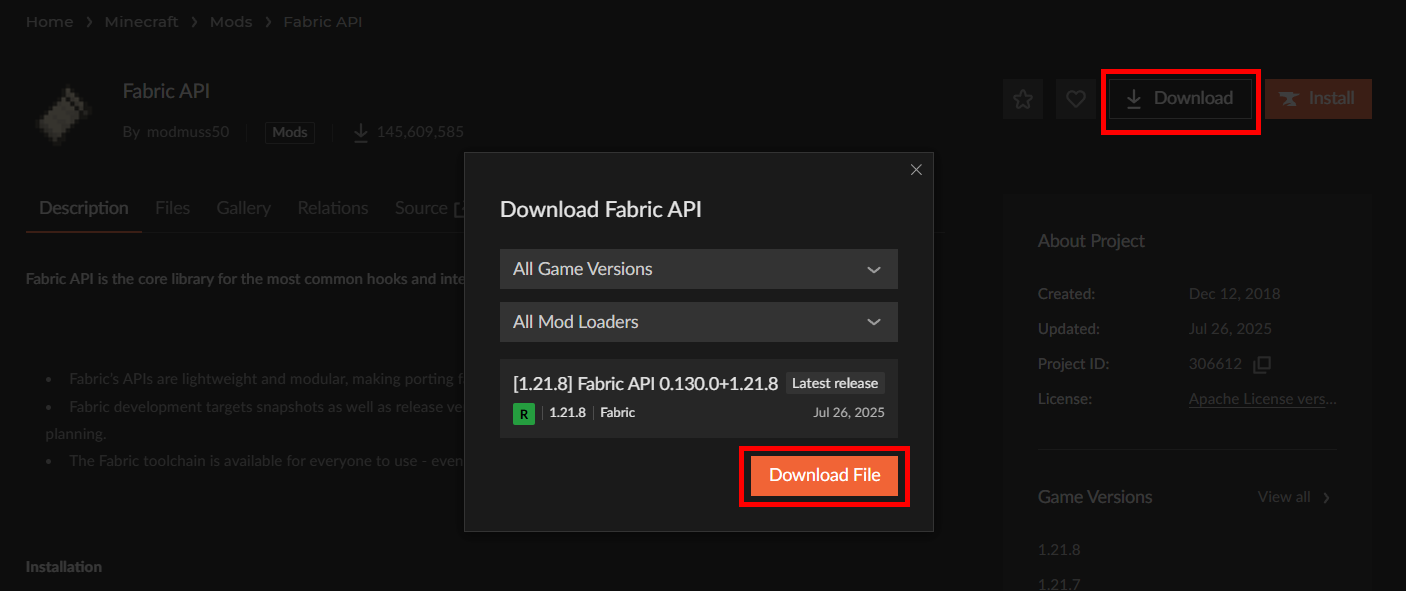This screenshot has height=591, width=1406.
Task: Go to Mods breadcrumb
Action: (x=231, y=21)
